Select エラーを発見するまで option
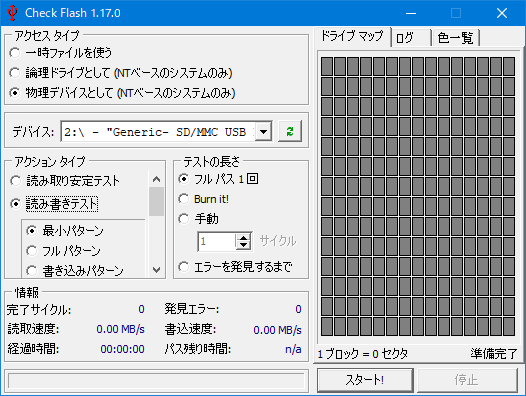The image size is (526, 396). click(x=235, y=267)
